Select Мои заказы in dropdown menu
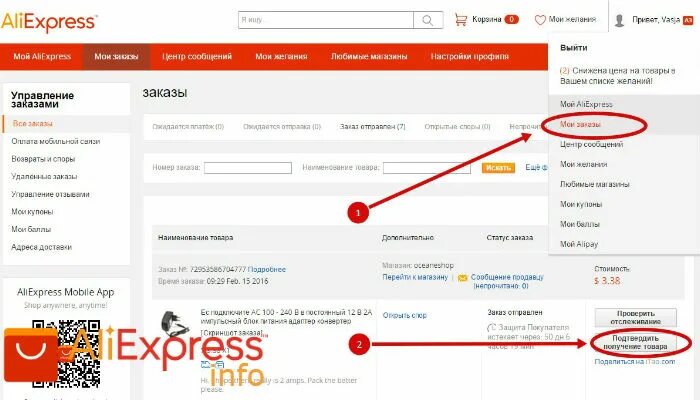Viewport: 700px width, 400px height. coord(580,124)
